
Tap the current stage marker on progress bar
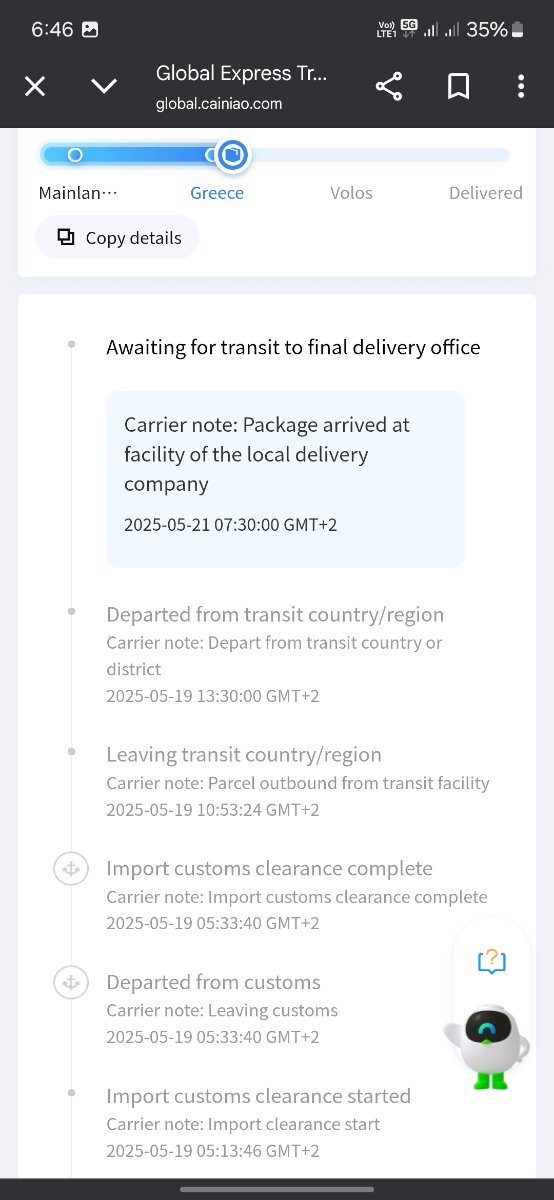click(232, 155)
